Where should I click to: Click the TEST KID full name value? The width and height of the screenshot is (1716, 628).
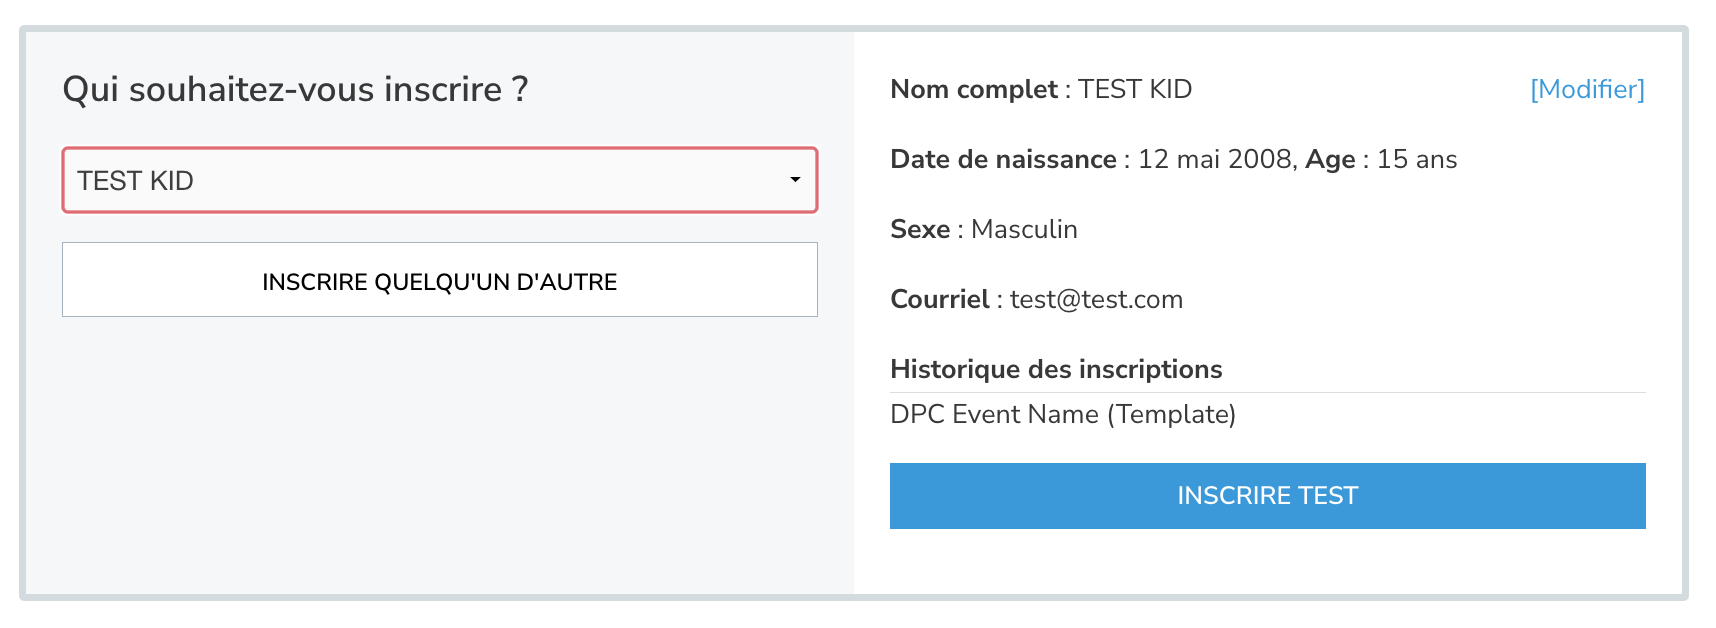click(x=1135, y=89)
